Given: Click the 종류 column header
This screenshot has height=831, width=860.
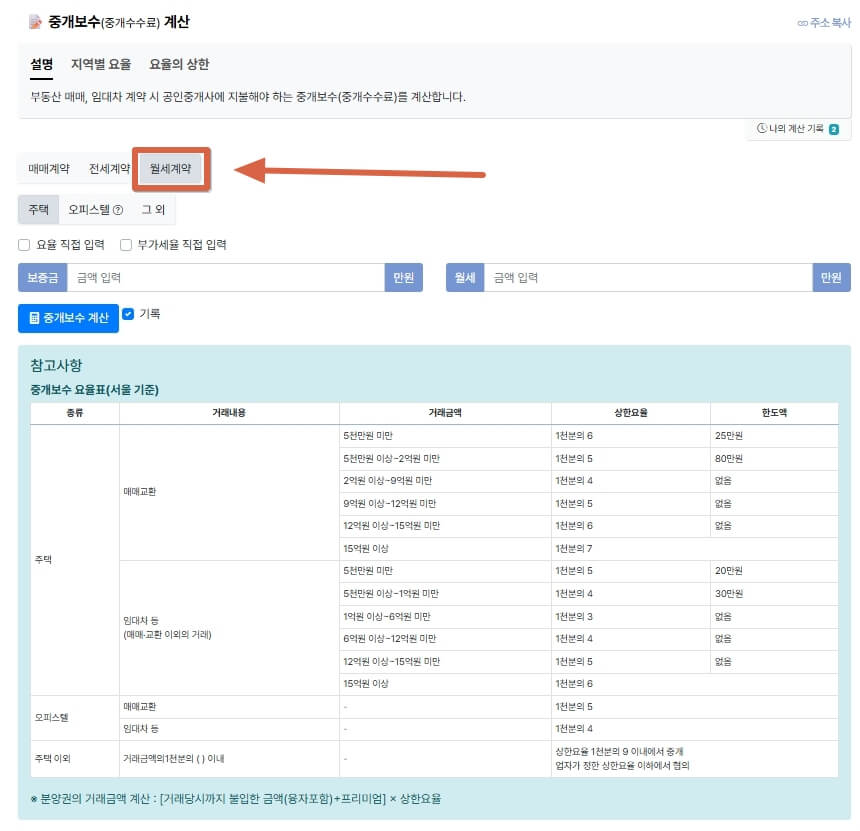Looking at the screenshot, I should (x=75, y=413).
